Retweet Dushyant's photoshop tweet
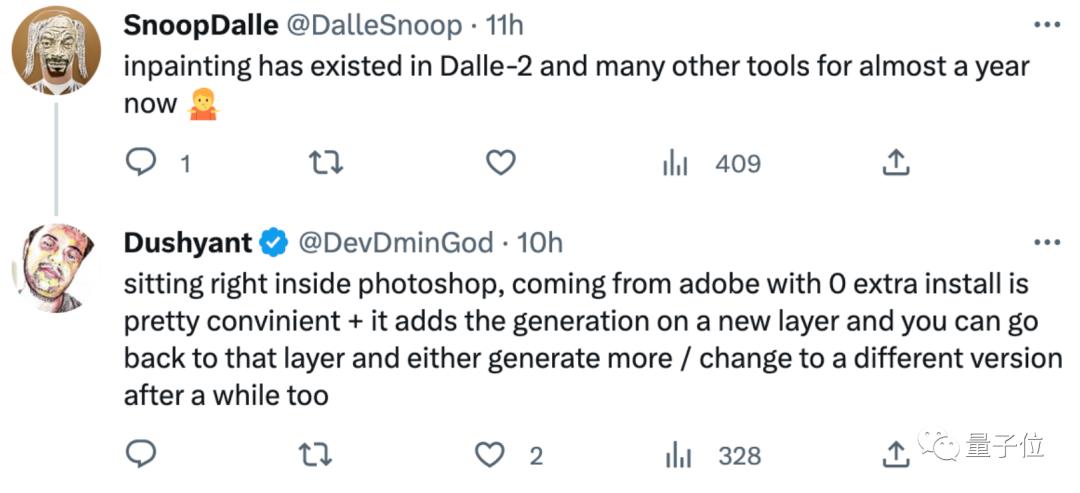1080x493 pixels. click(x=320, y=456)
